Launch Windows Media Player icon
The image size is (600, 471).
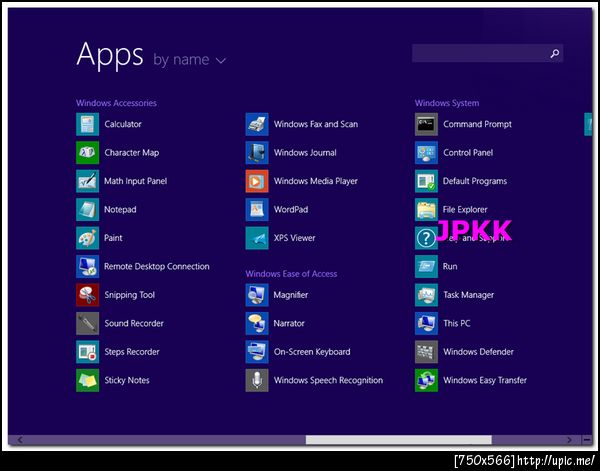point(257,181)
